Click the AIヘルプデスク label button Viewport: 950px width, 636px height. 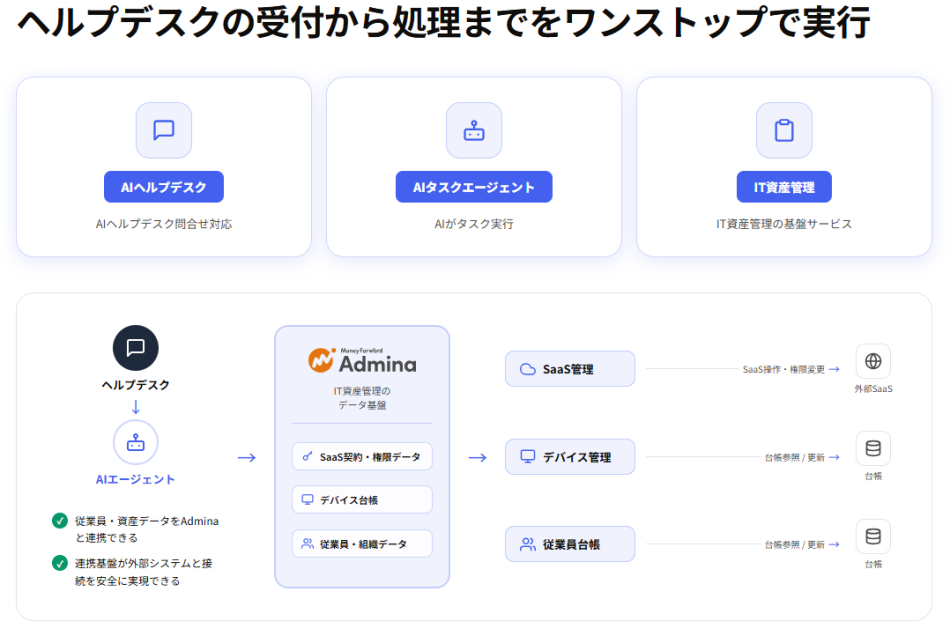point(163,187)
